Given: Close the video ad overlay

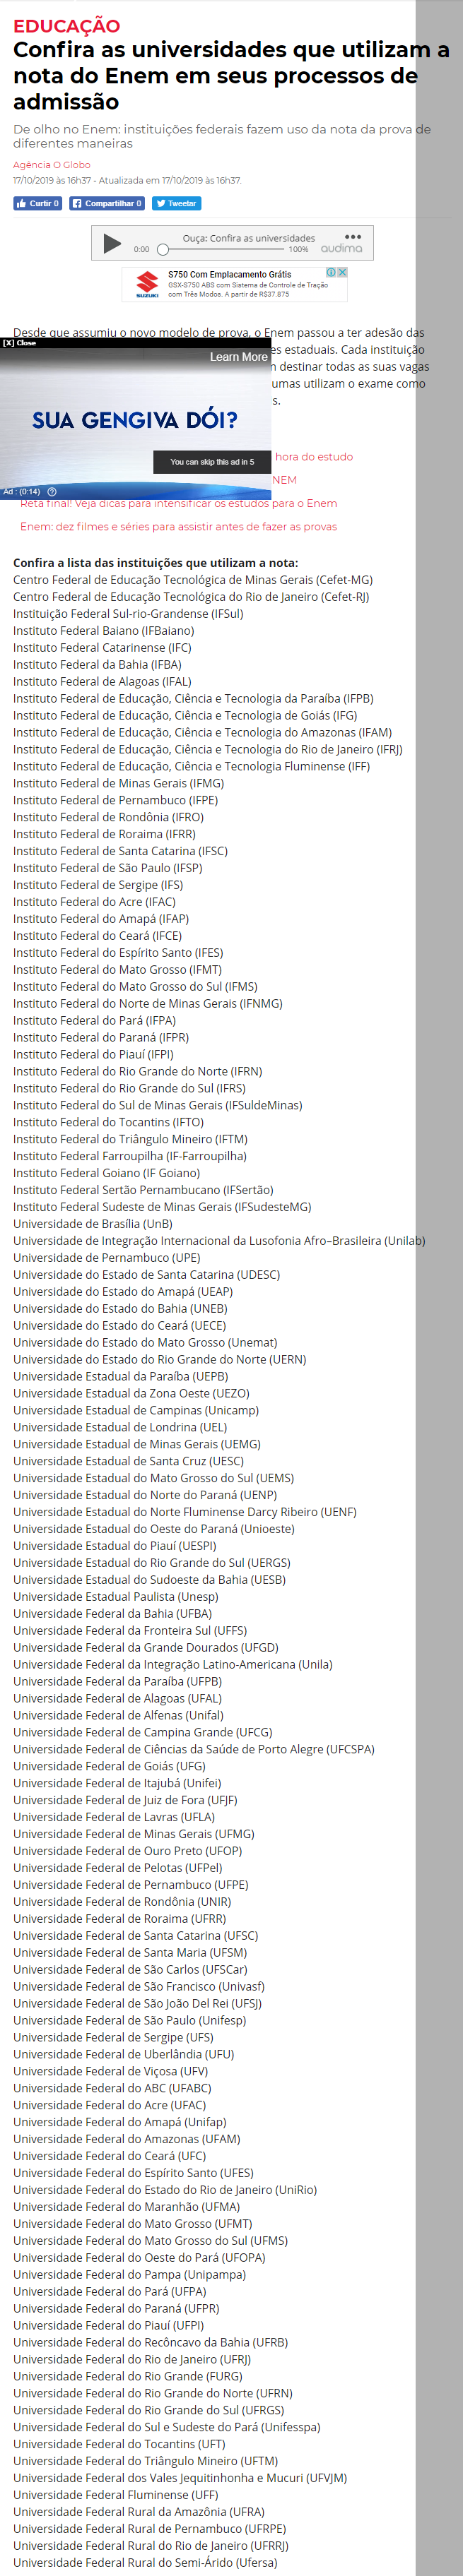Looking at the screenshot, I should [19, 343].
